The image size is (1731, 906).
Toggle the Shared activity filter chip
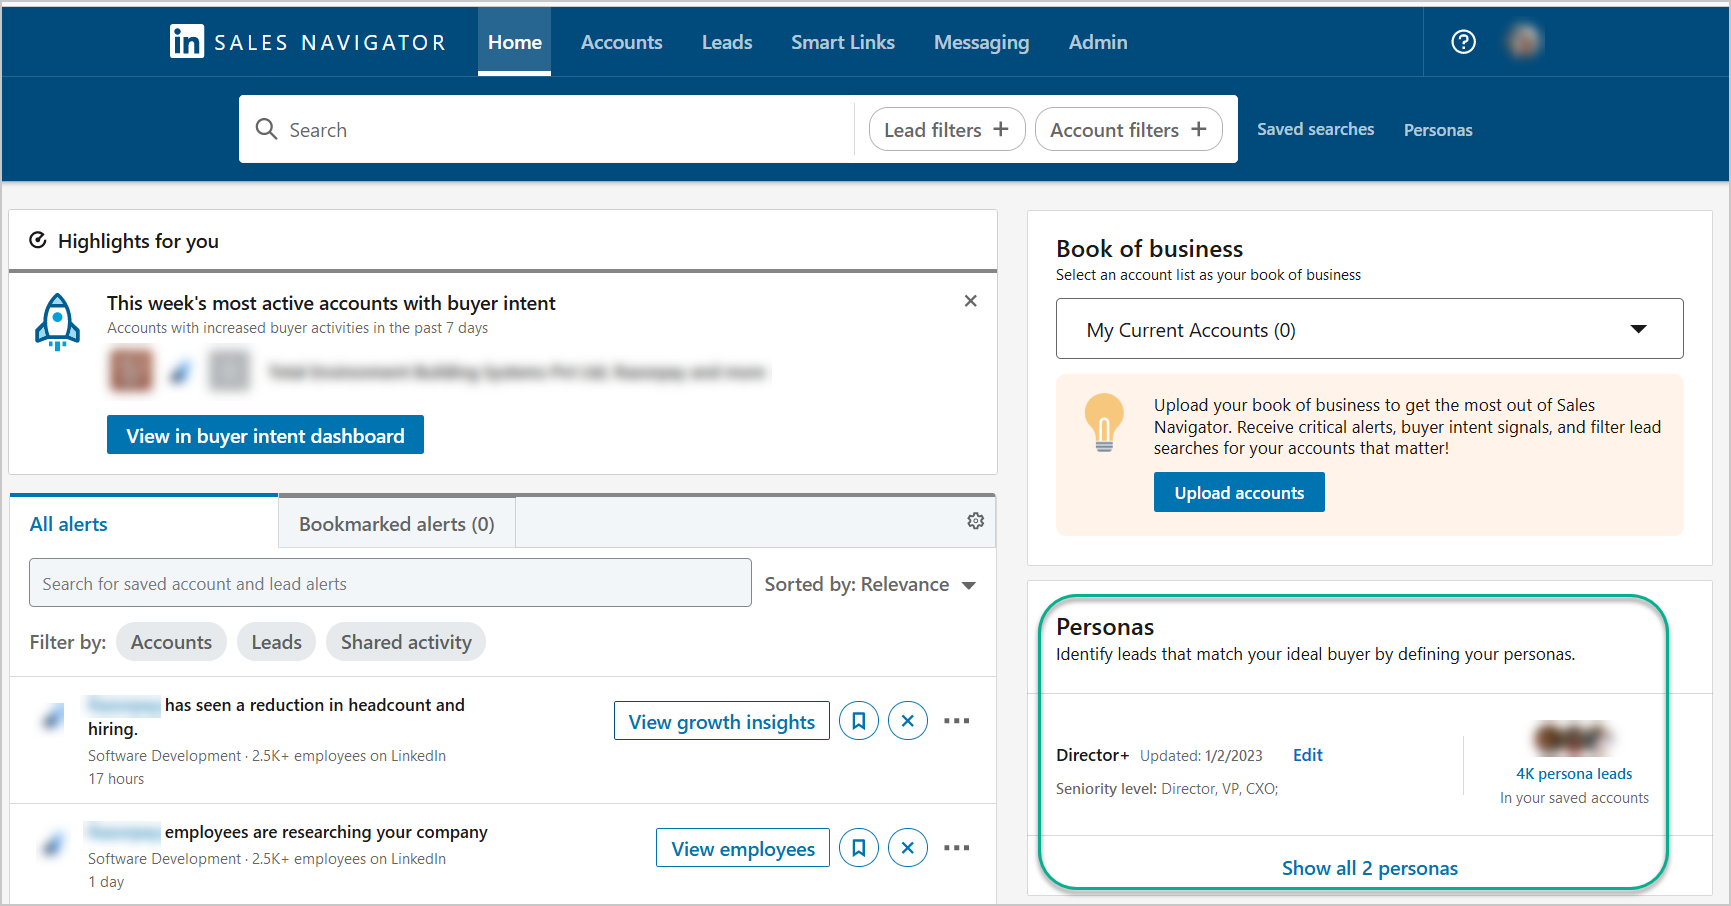(x=406, y=641)
